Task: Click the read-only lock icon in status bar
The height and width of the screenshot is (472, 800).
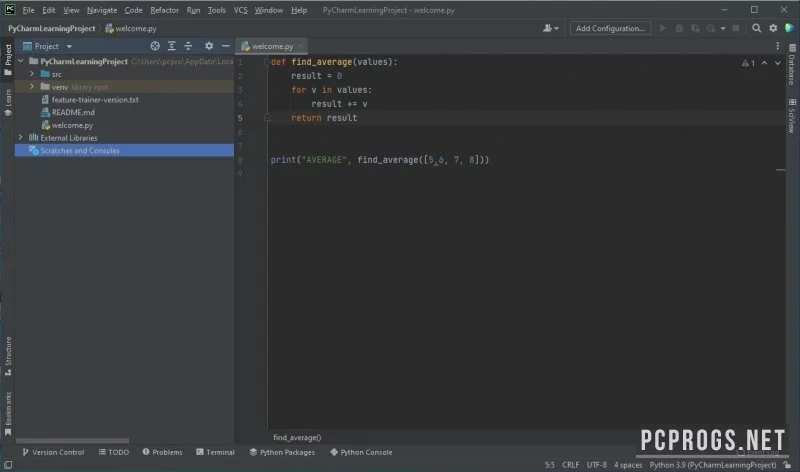Action: click(x=788, y=465)
